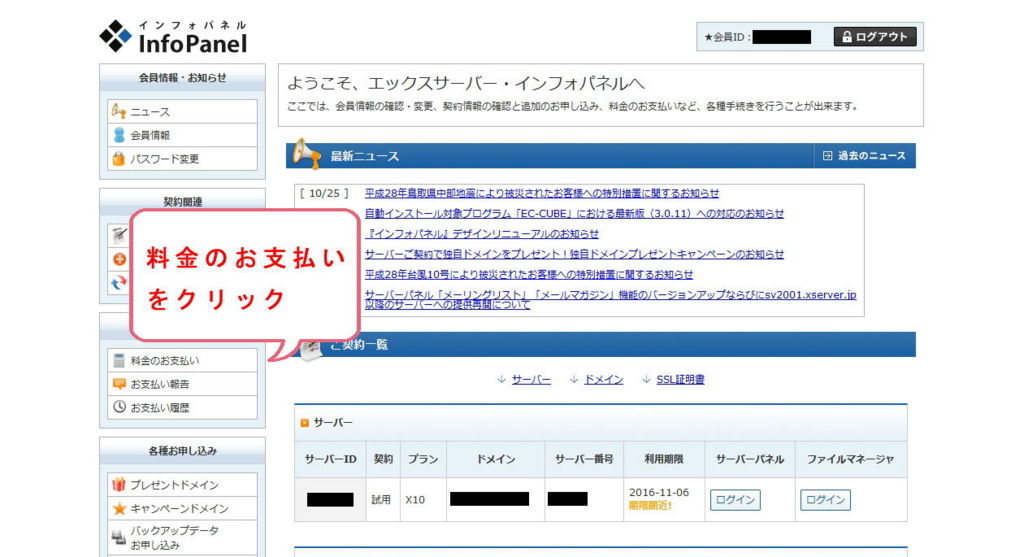Jump to サーバー contract section link

point(530,379)
